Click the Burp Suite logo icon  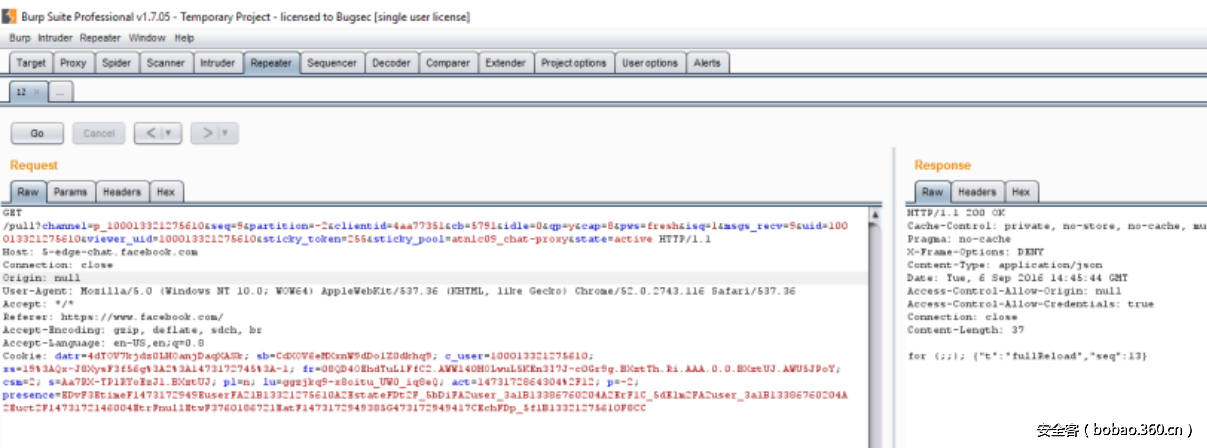coord(10,17)
